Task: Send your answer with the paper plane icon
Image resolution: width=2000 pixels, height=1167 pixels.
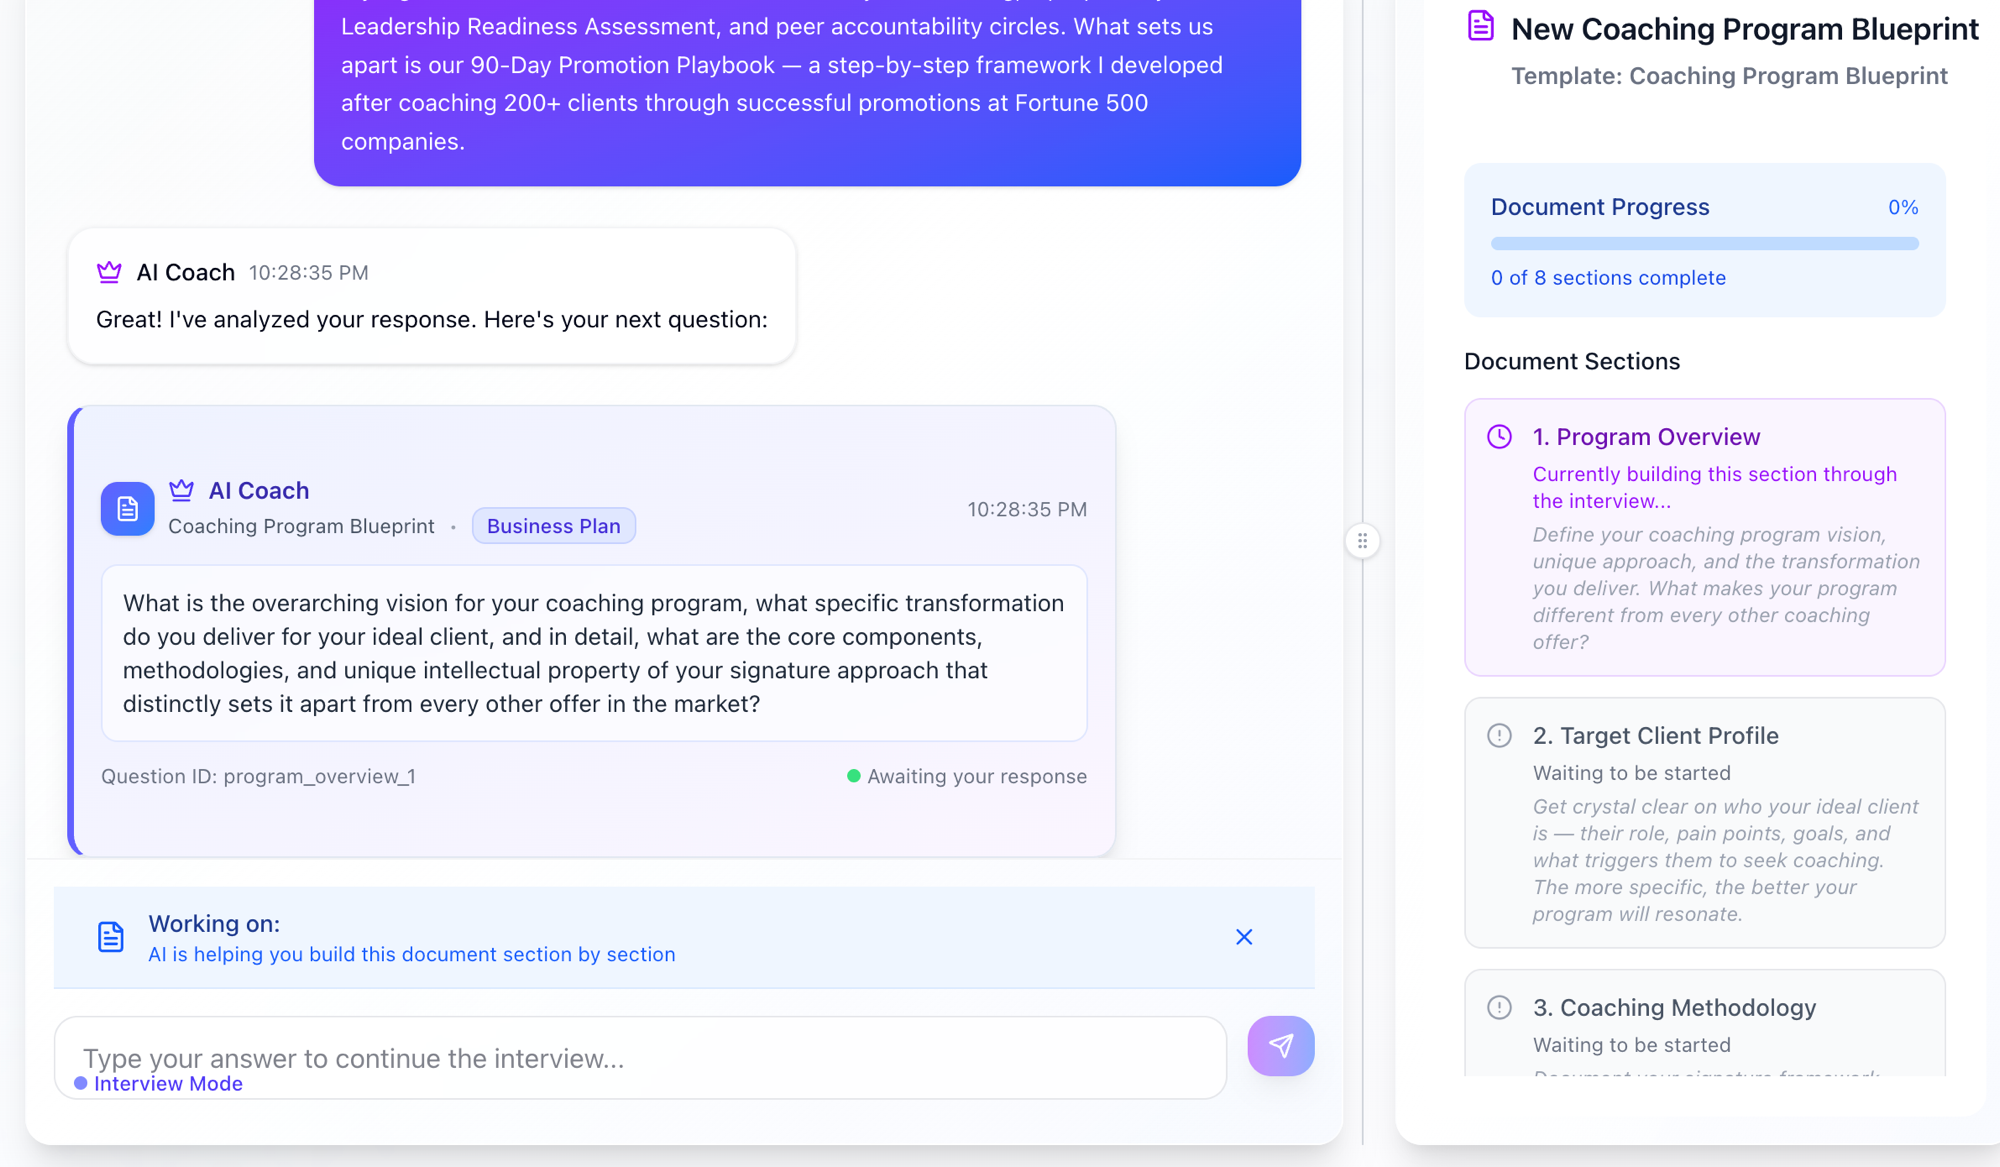Action: tap(1281, 1046)
